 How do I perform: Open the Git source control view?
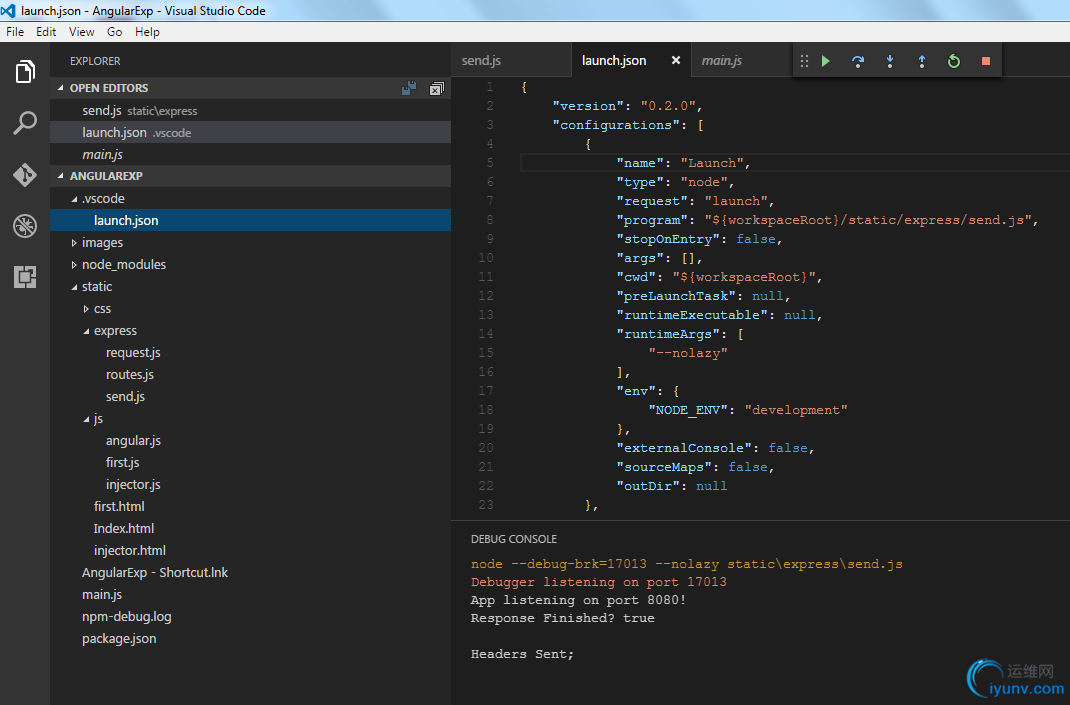pyautogui.click(x=25, y=175)
